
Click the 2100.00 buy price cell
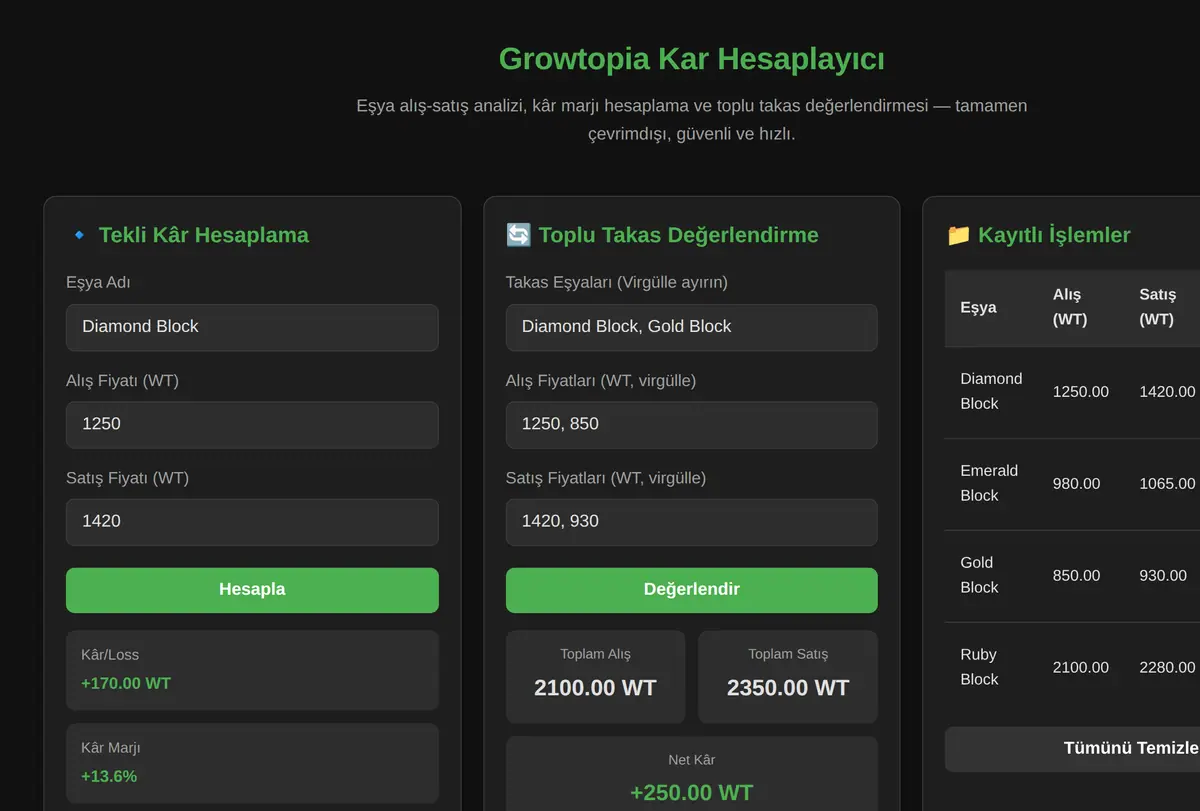click(x=1081, y=668)
